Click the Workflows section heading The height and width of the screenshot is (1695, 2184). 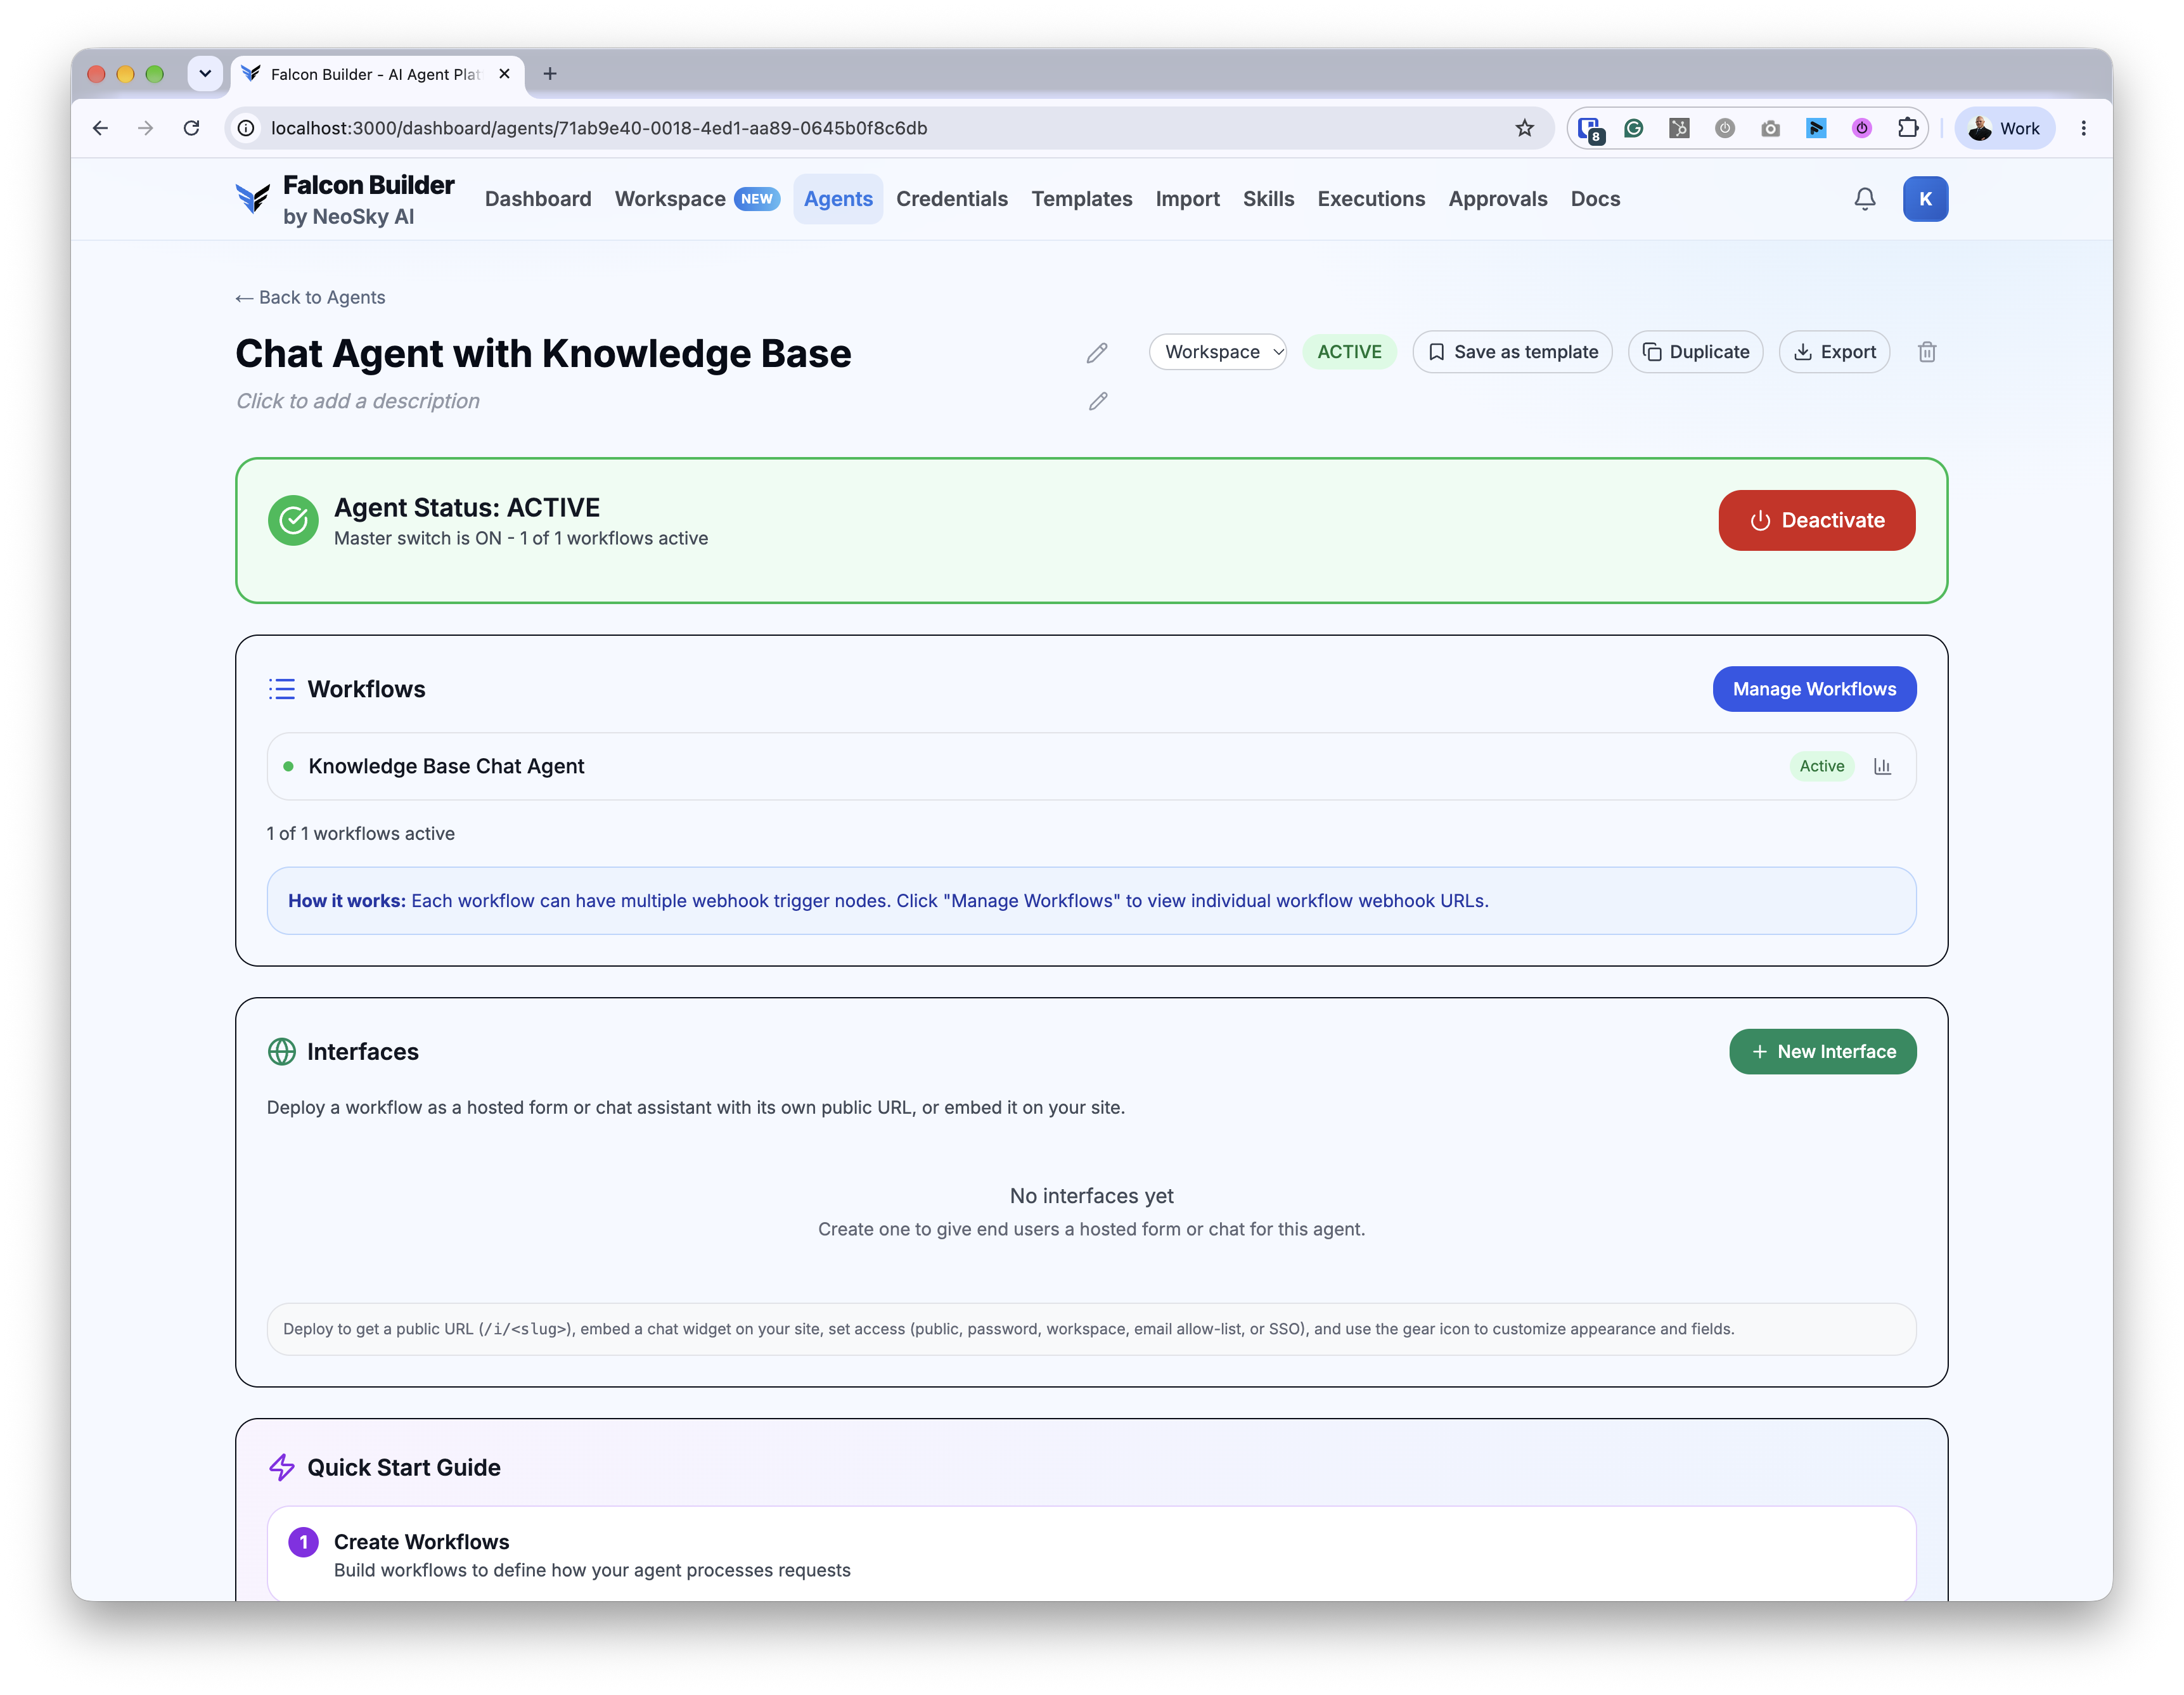[366, 689]
